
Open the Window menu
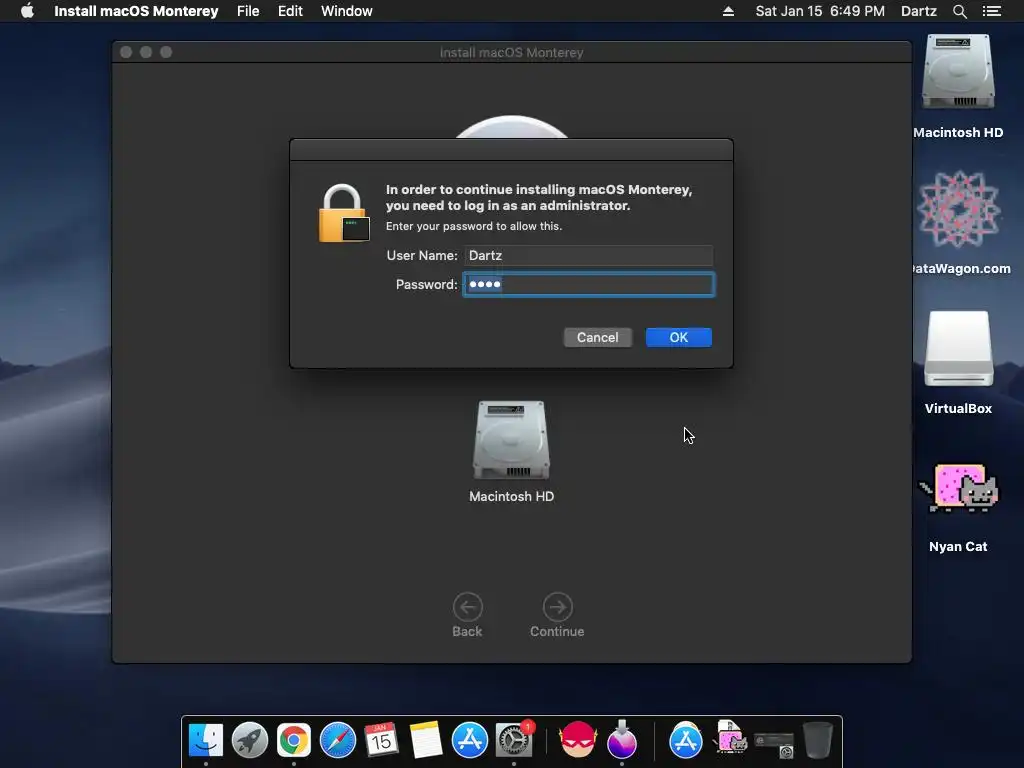pyautogui.click(x=347, y=11)
